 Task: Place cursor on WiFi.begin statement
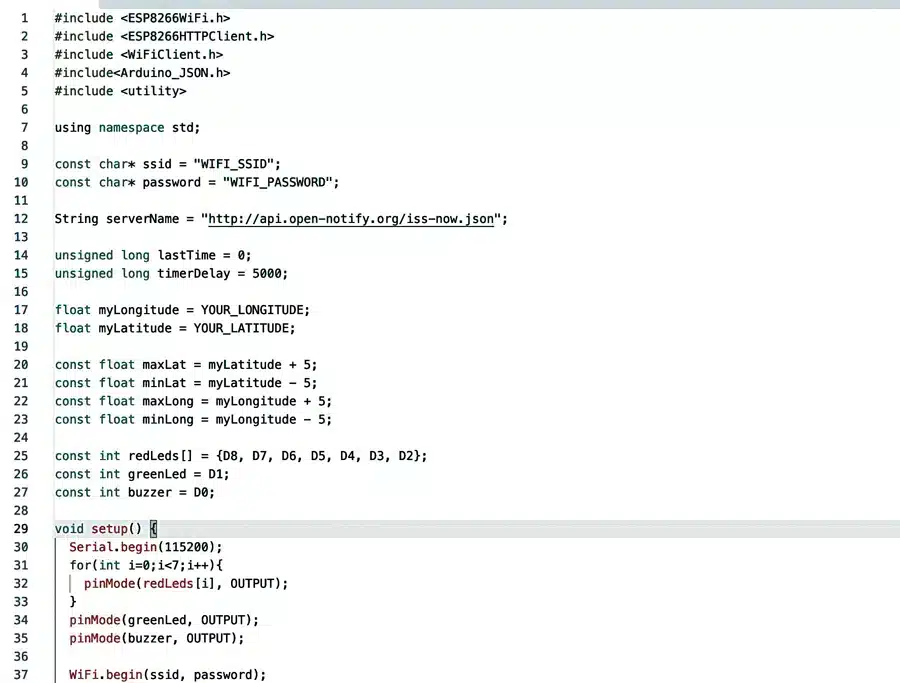tap(167, 675)
